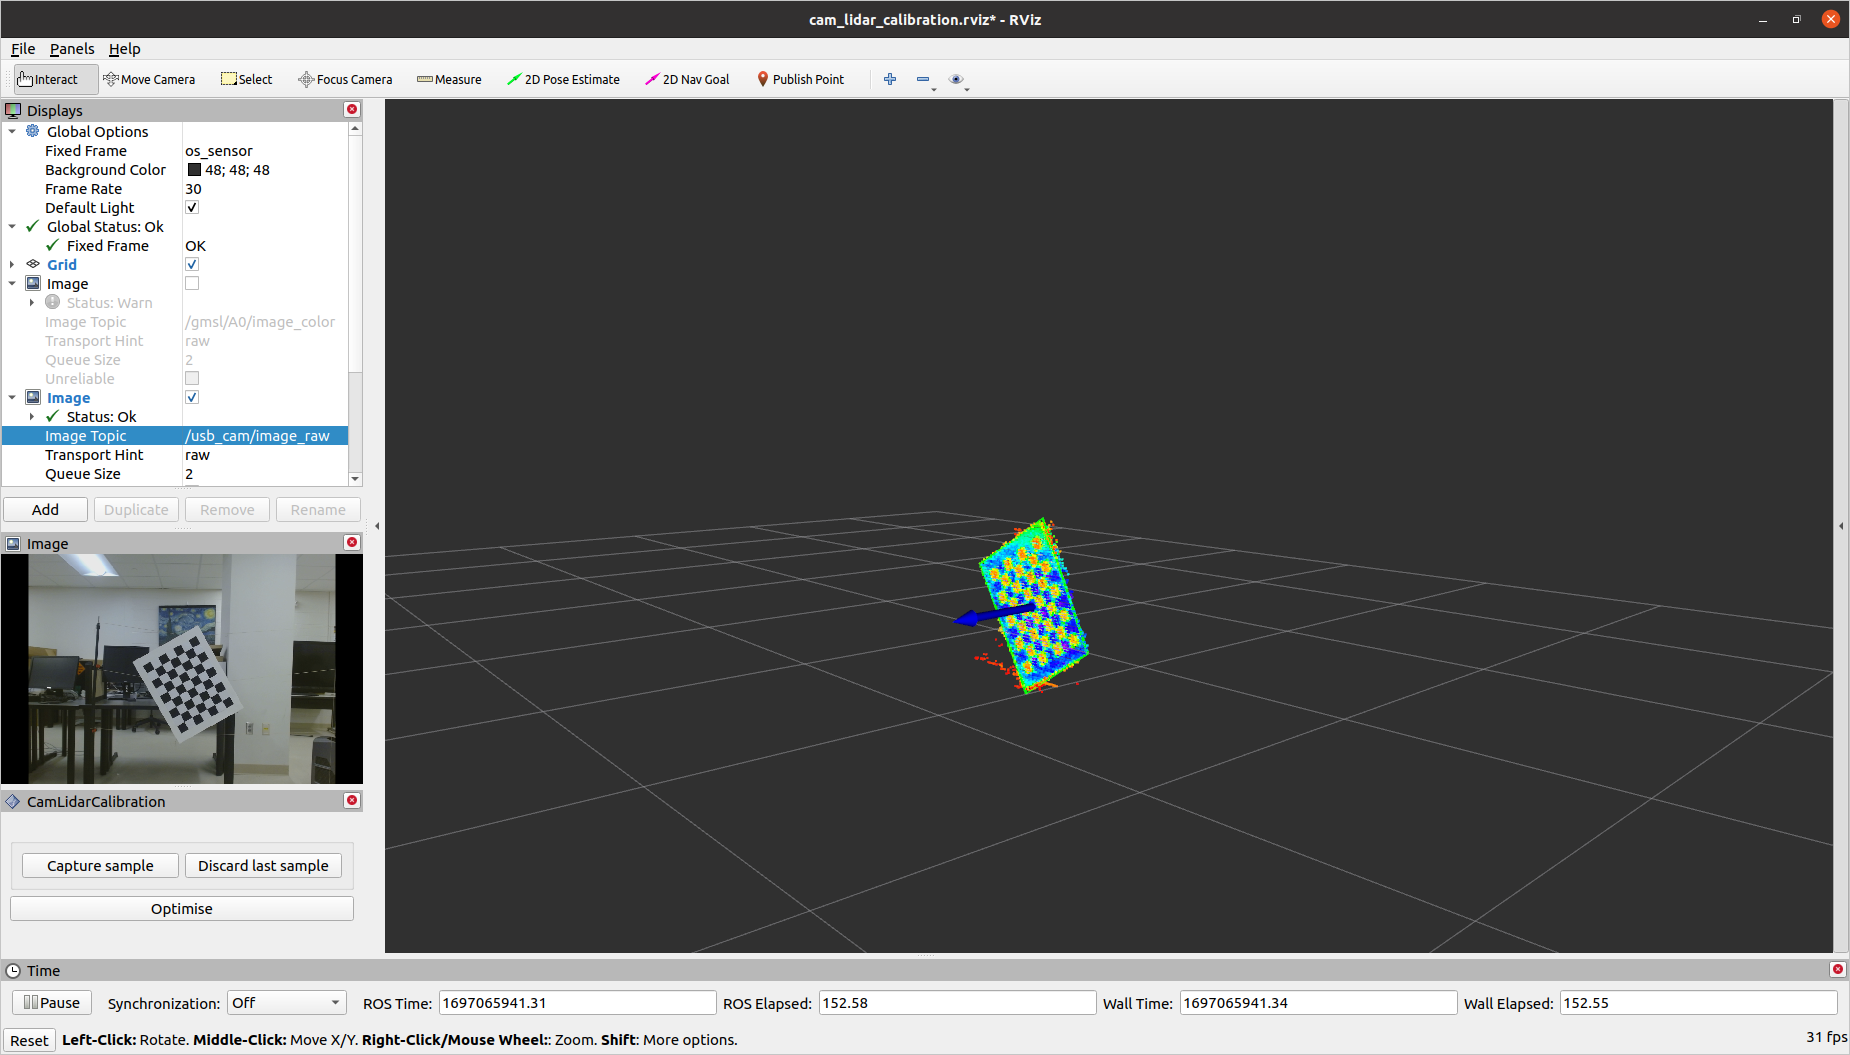Activate the Publish Point tool
Viewport: 1850px width, 1055px height.
click(x=800, y=79)
